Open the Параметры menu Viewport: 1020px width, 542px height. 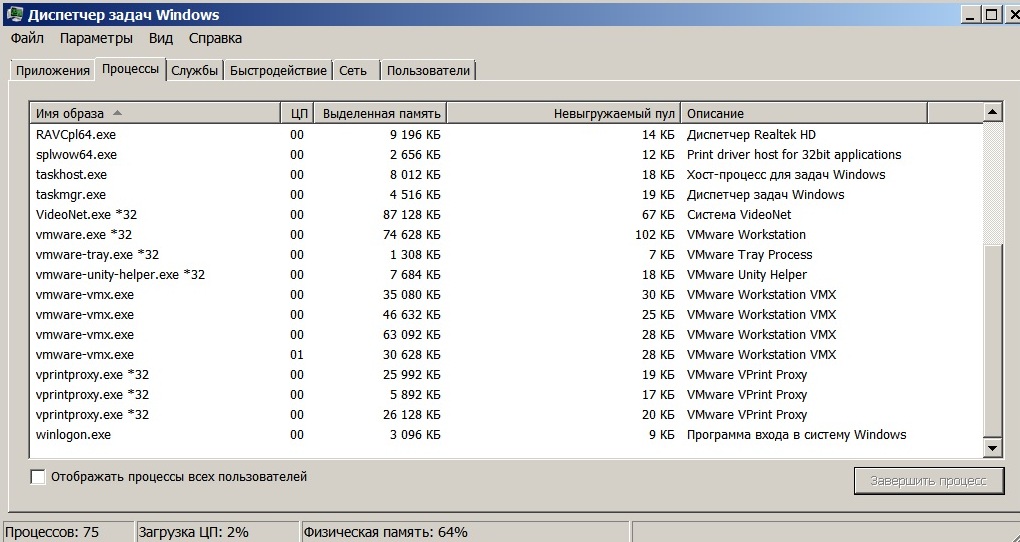pos(96,39)
